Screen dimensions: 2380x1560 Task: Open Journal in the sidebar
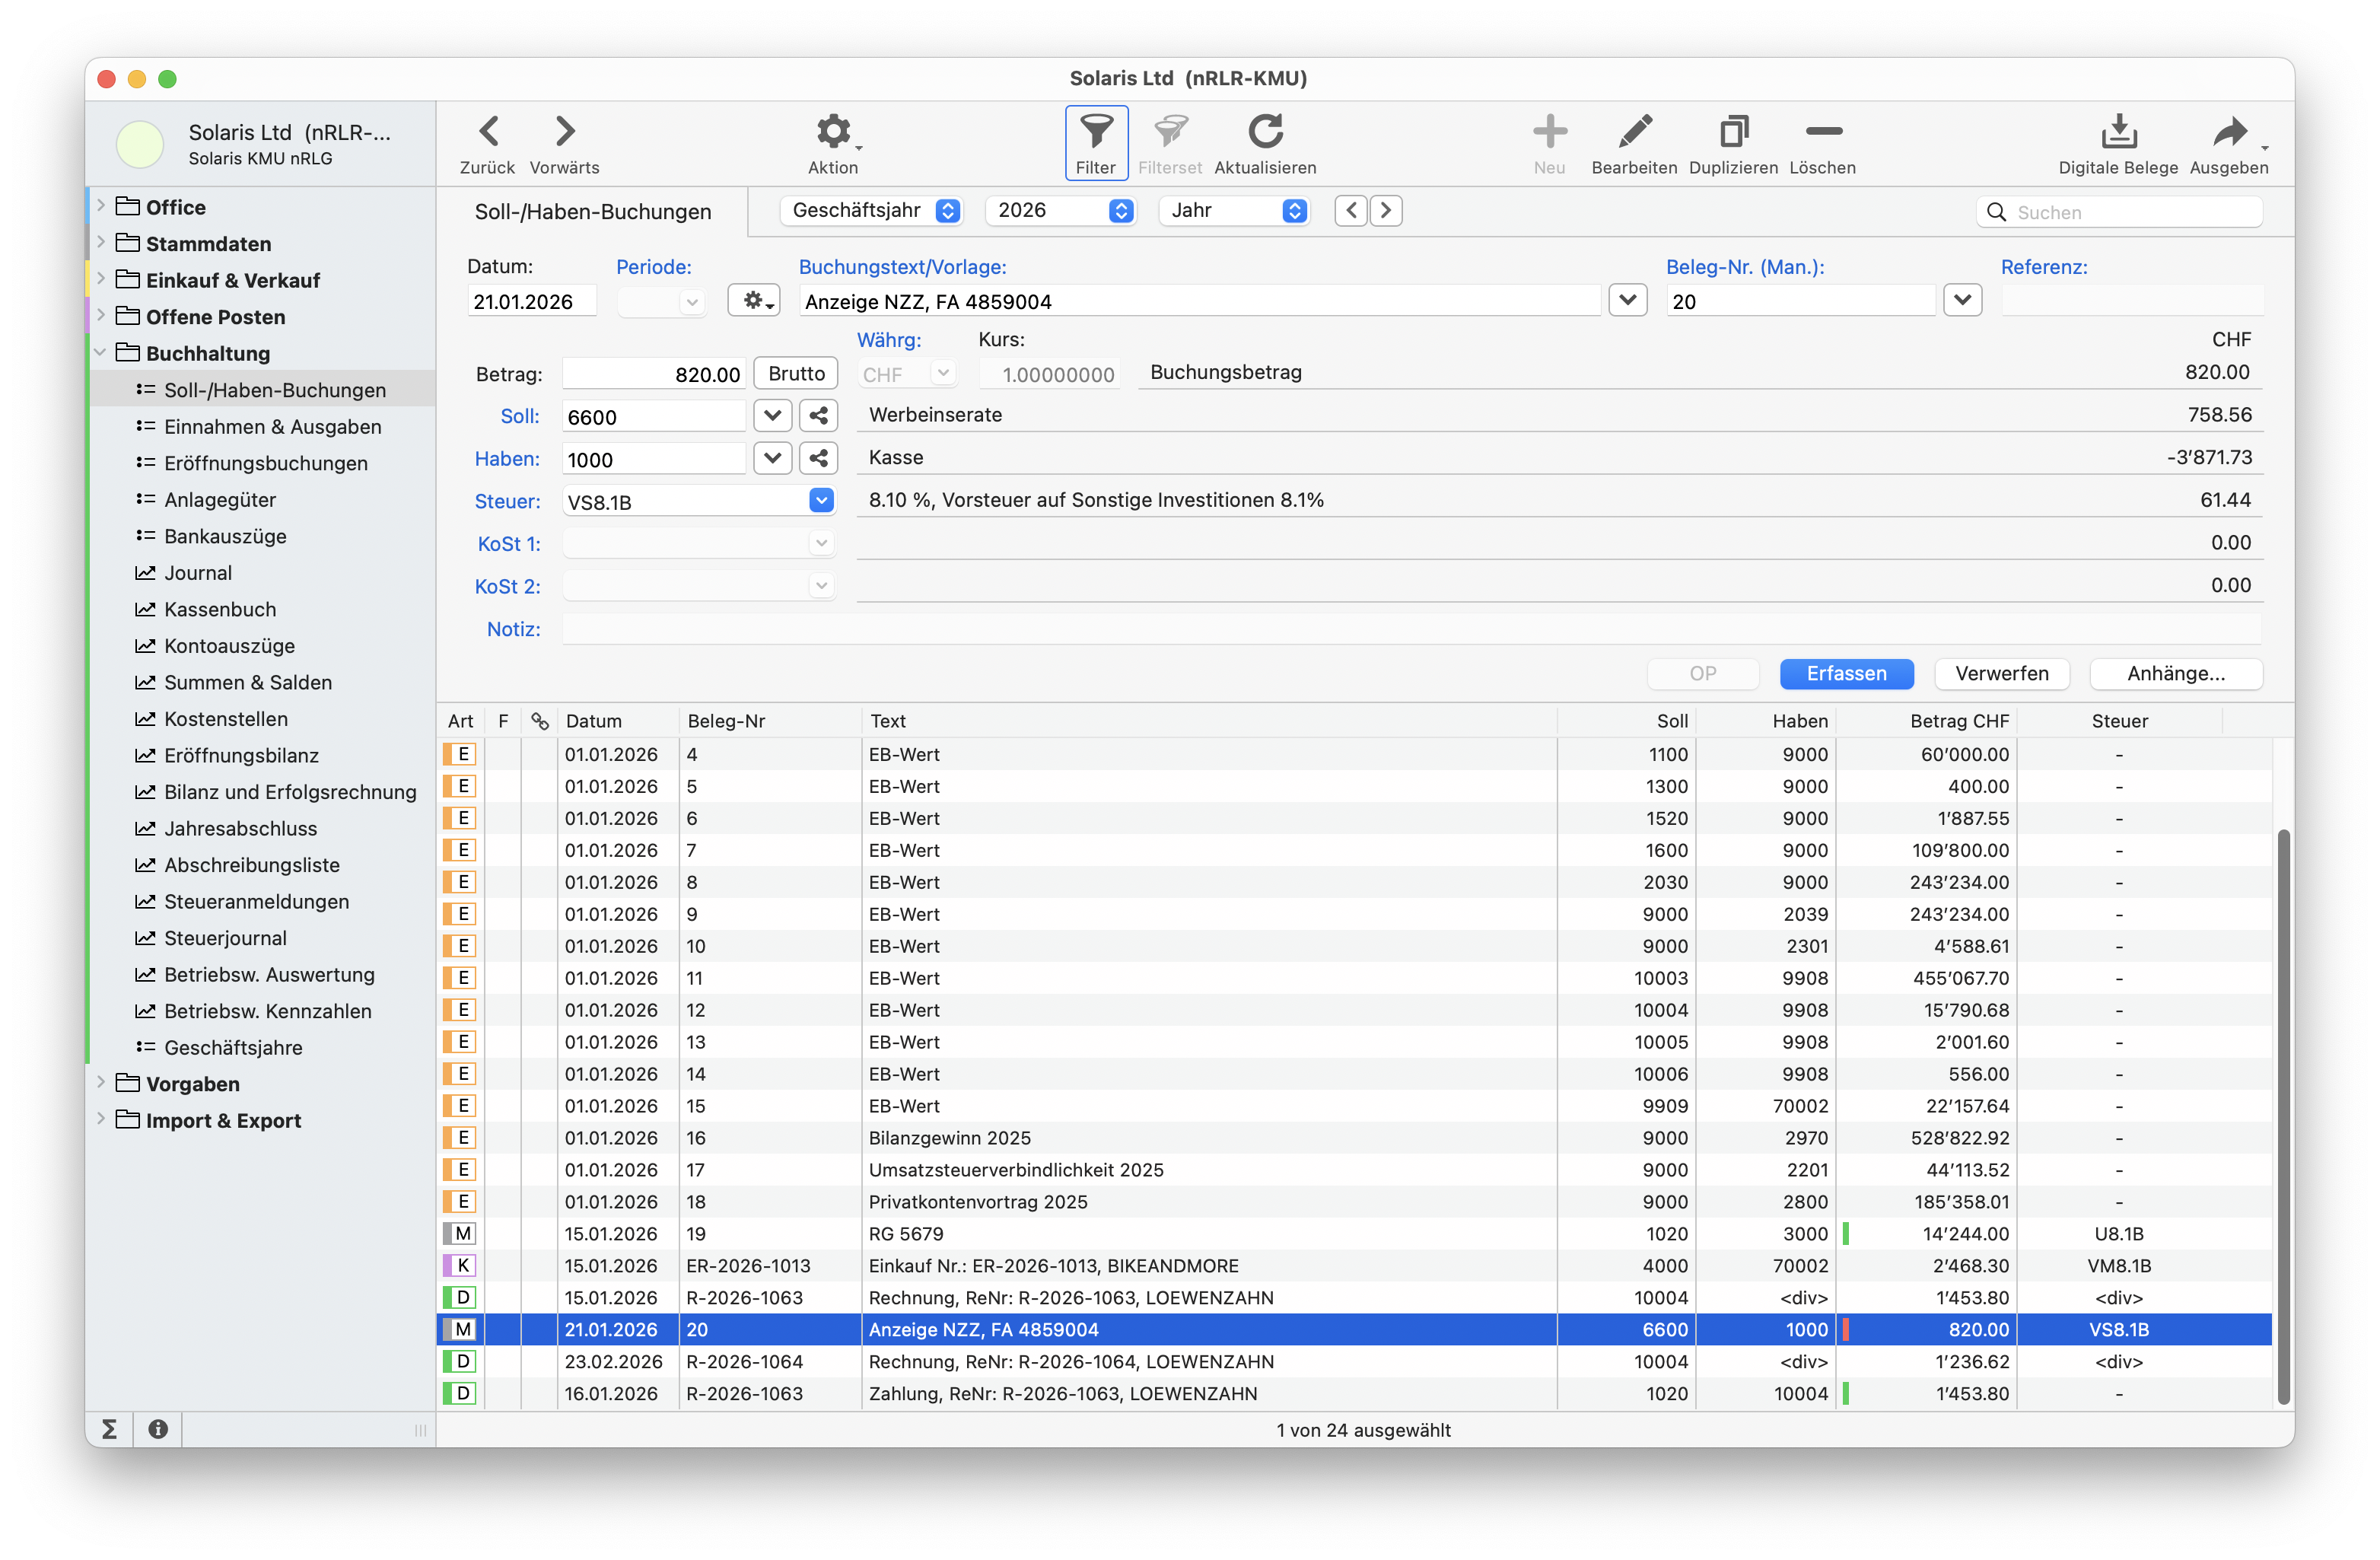tap(198, 573)
